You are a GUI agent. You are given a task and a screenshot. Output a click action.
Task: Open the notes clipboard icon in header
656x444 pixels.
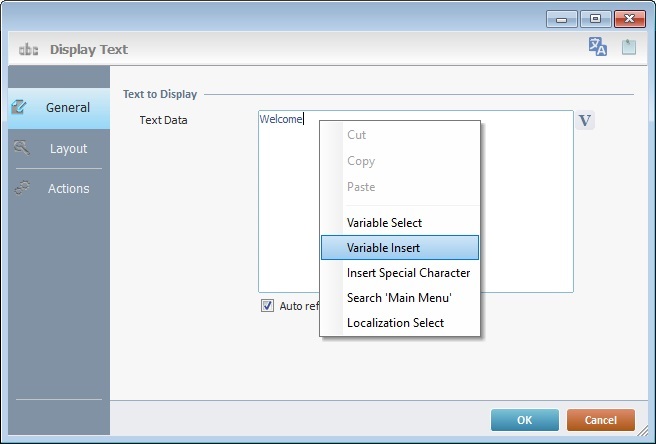point(628,47)
